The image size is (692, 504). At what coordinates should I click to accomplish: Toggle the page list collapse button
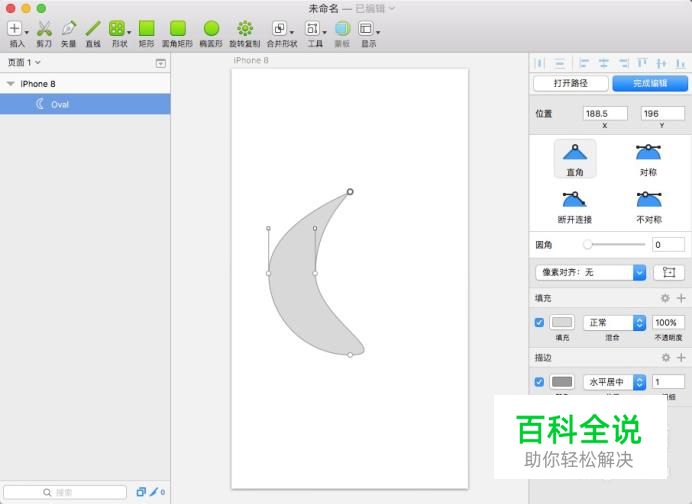[161, 63]
